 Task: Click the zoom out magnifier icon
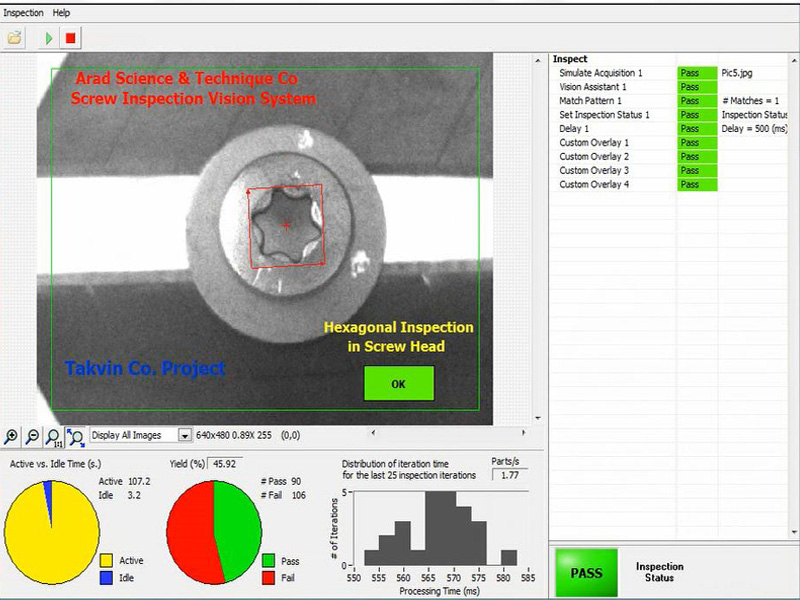point(32,436)
